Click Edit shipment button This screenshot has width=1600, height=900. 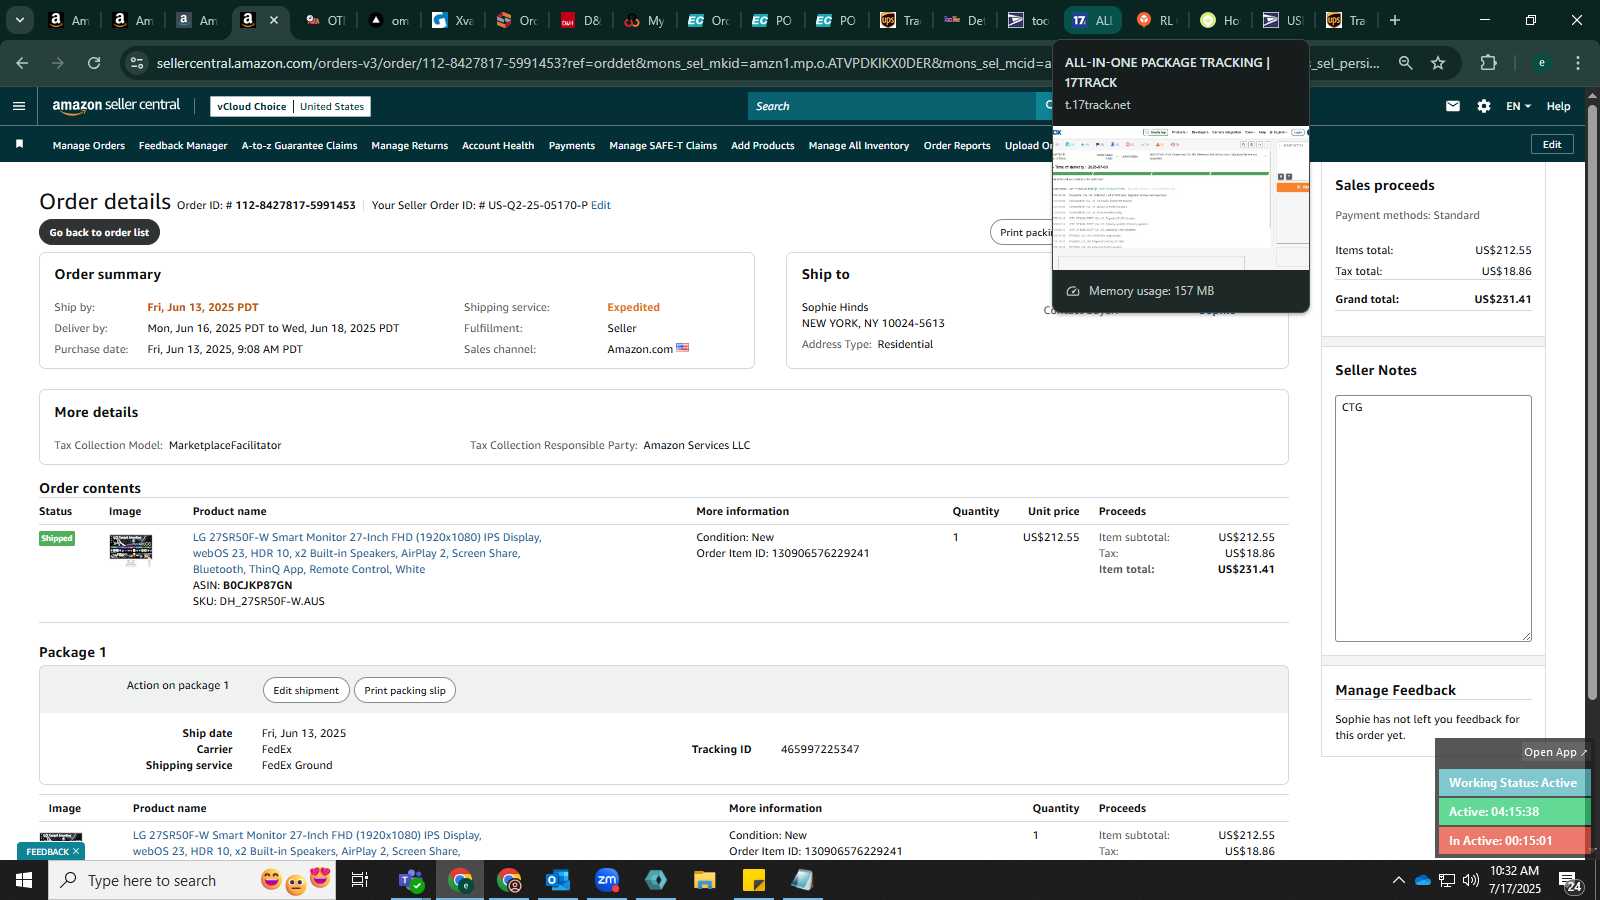306,690
